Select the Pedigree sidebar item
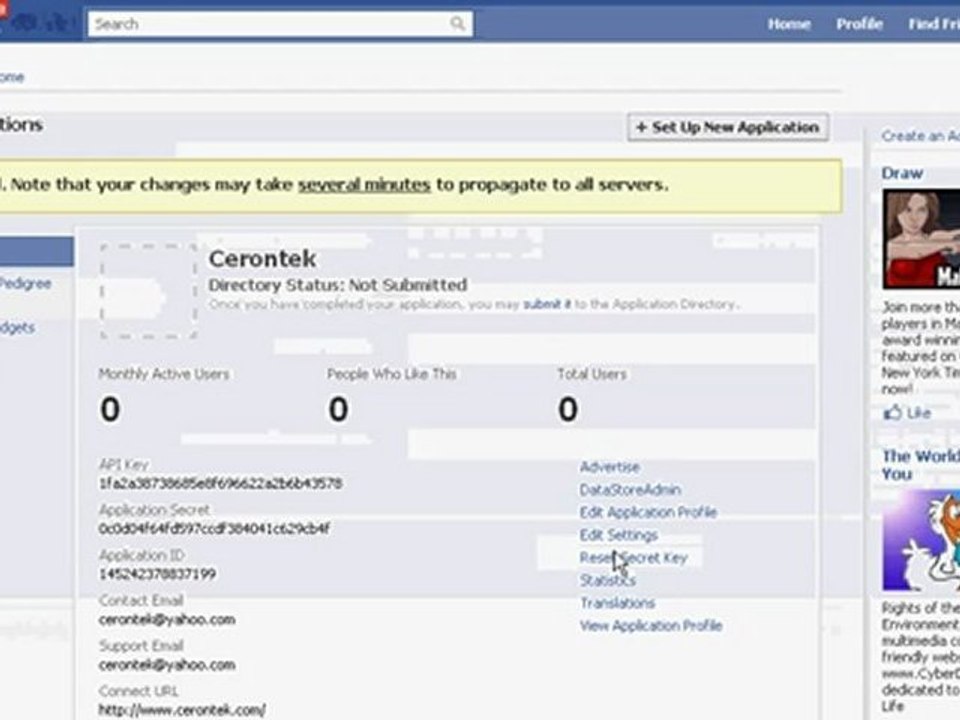Screen dimensions: 960x720 24,283
